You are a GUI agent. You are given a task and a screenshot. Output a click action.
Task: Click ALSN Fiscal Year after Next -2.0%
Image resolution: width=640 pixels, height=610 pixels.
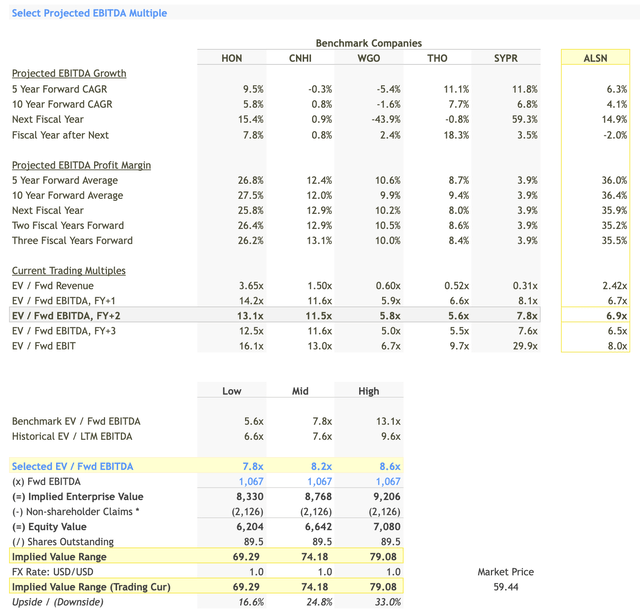pos(615,135)
